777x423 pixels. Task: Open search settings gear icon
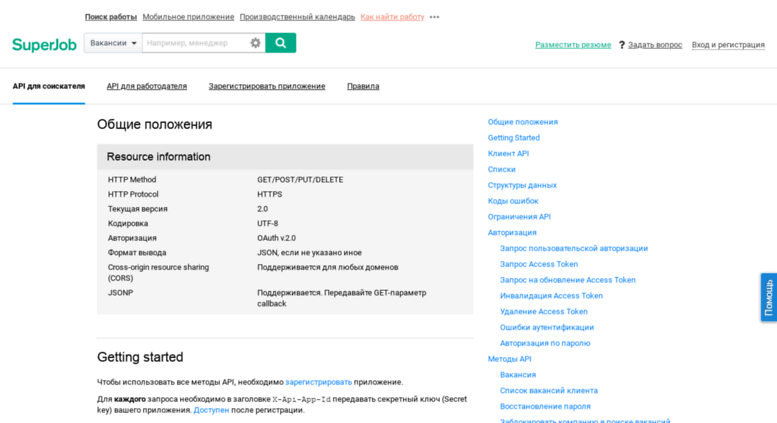[x=255, y=43]
